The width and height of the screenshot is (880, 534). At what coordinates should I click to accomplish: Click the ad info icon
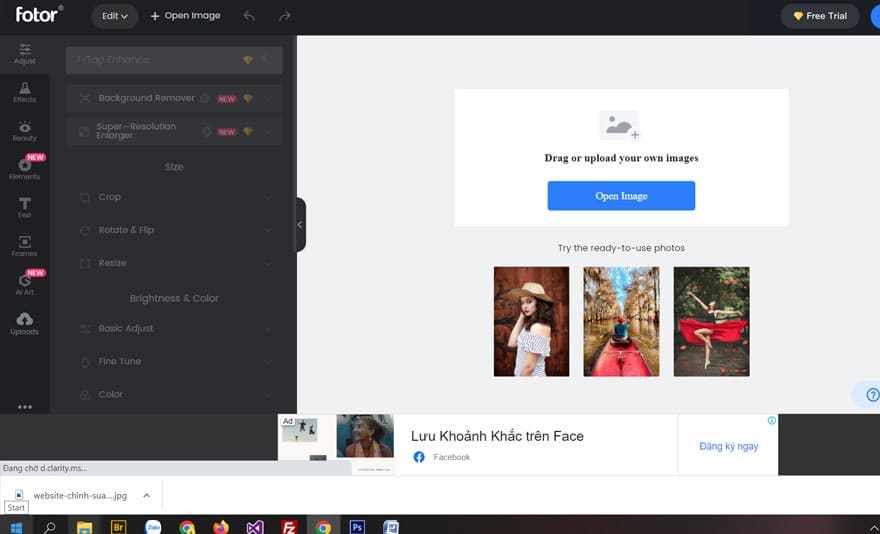pos(772,421)
